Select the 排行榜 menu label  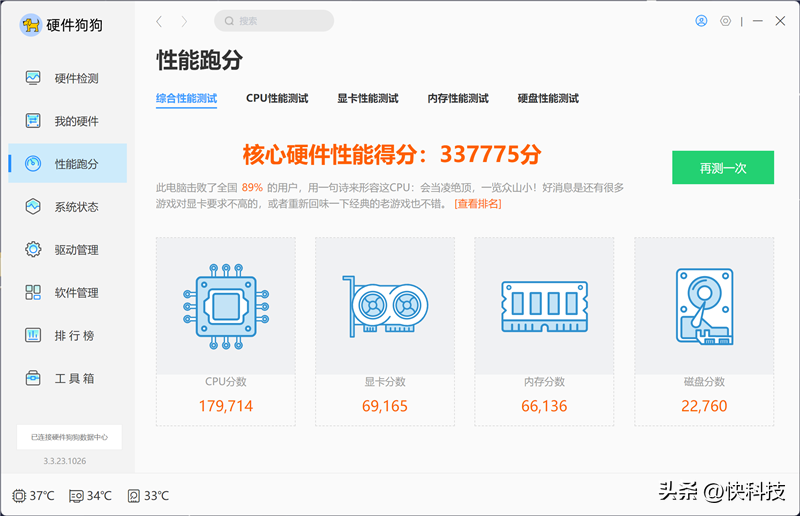(74, 335)
